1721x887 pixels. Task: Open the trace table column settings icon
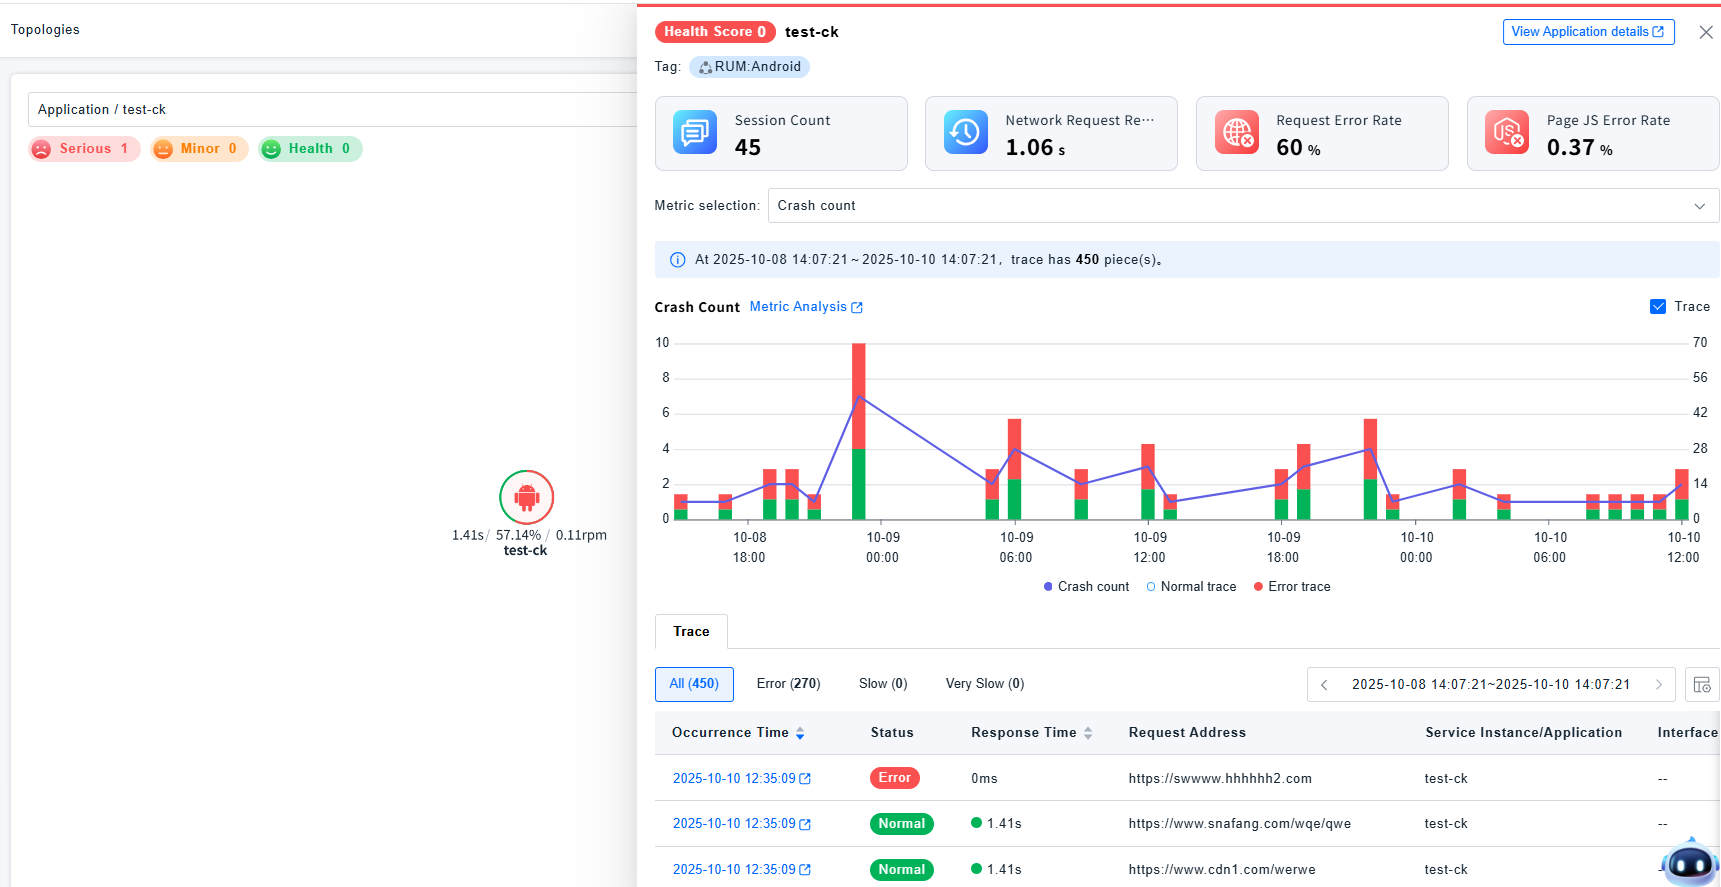pyautogui.click(x=1702, y=685)
